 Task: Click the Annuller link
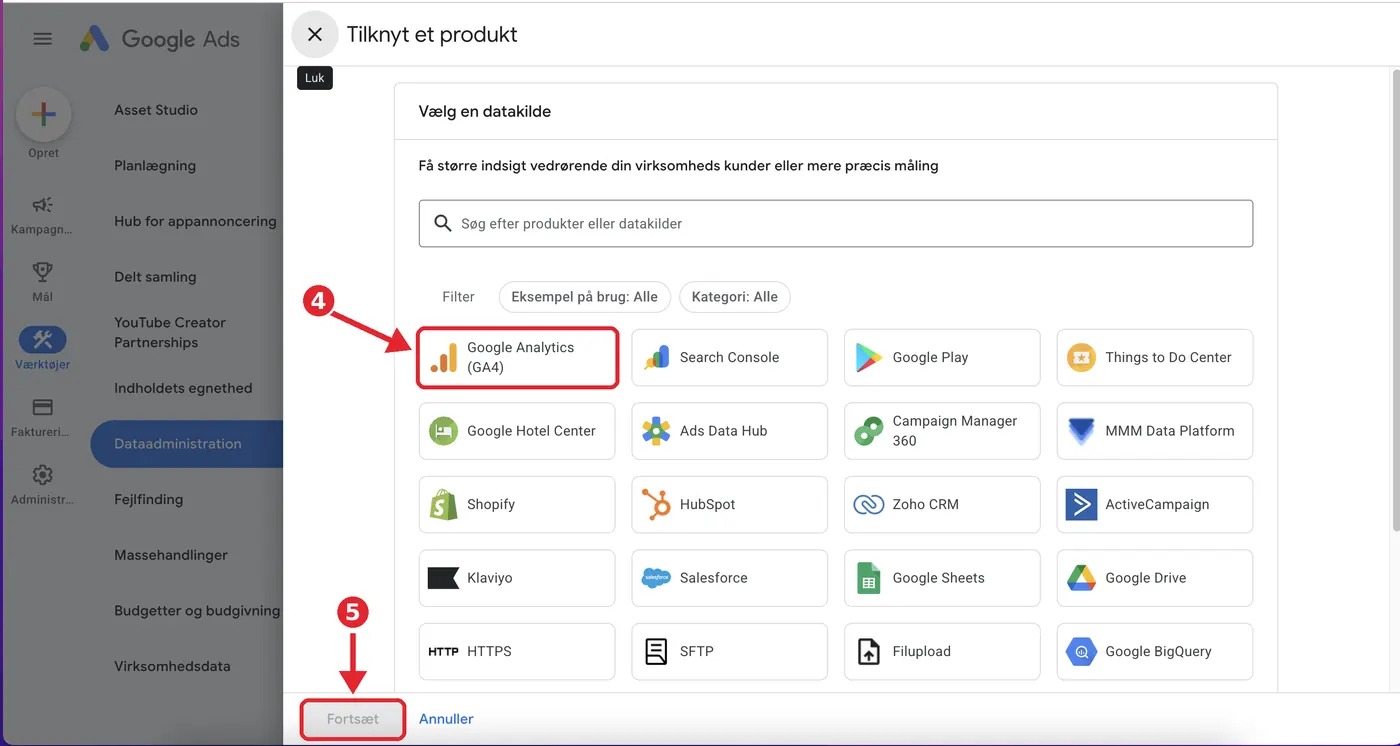(x=446, y=719)
